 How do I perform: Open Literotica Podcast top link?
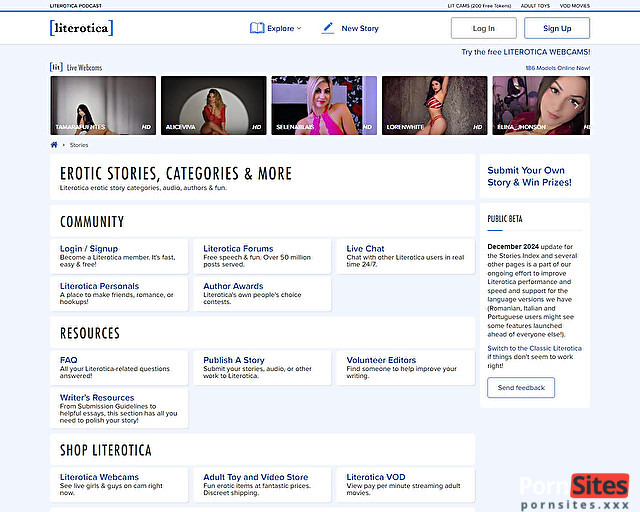click(x=76, y=6)
